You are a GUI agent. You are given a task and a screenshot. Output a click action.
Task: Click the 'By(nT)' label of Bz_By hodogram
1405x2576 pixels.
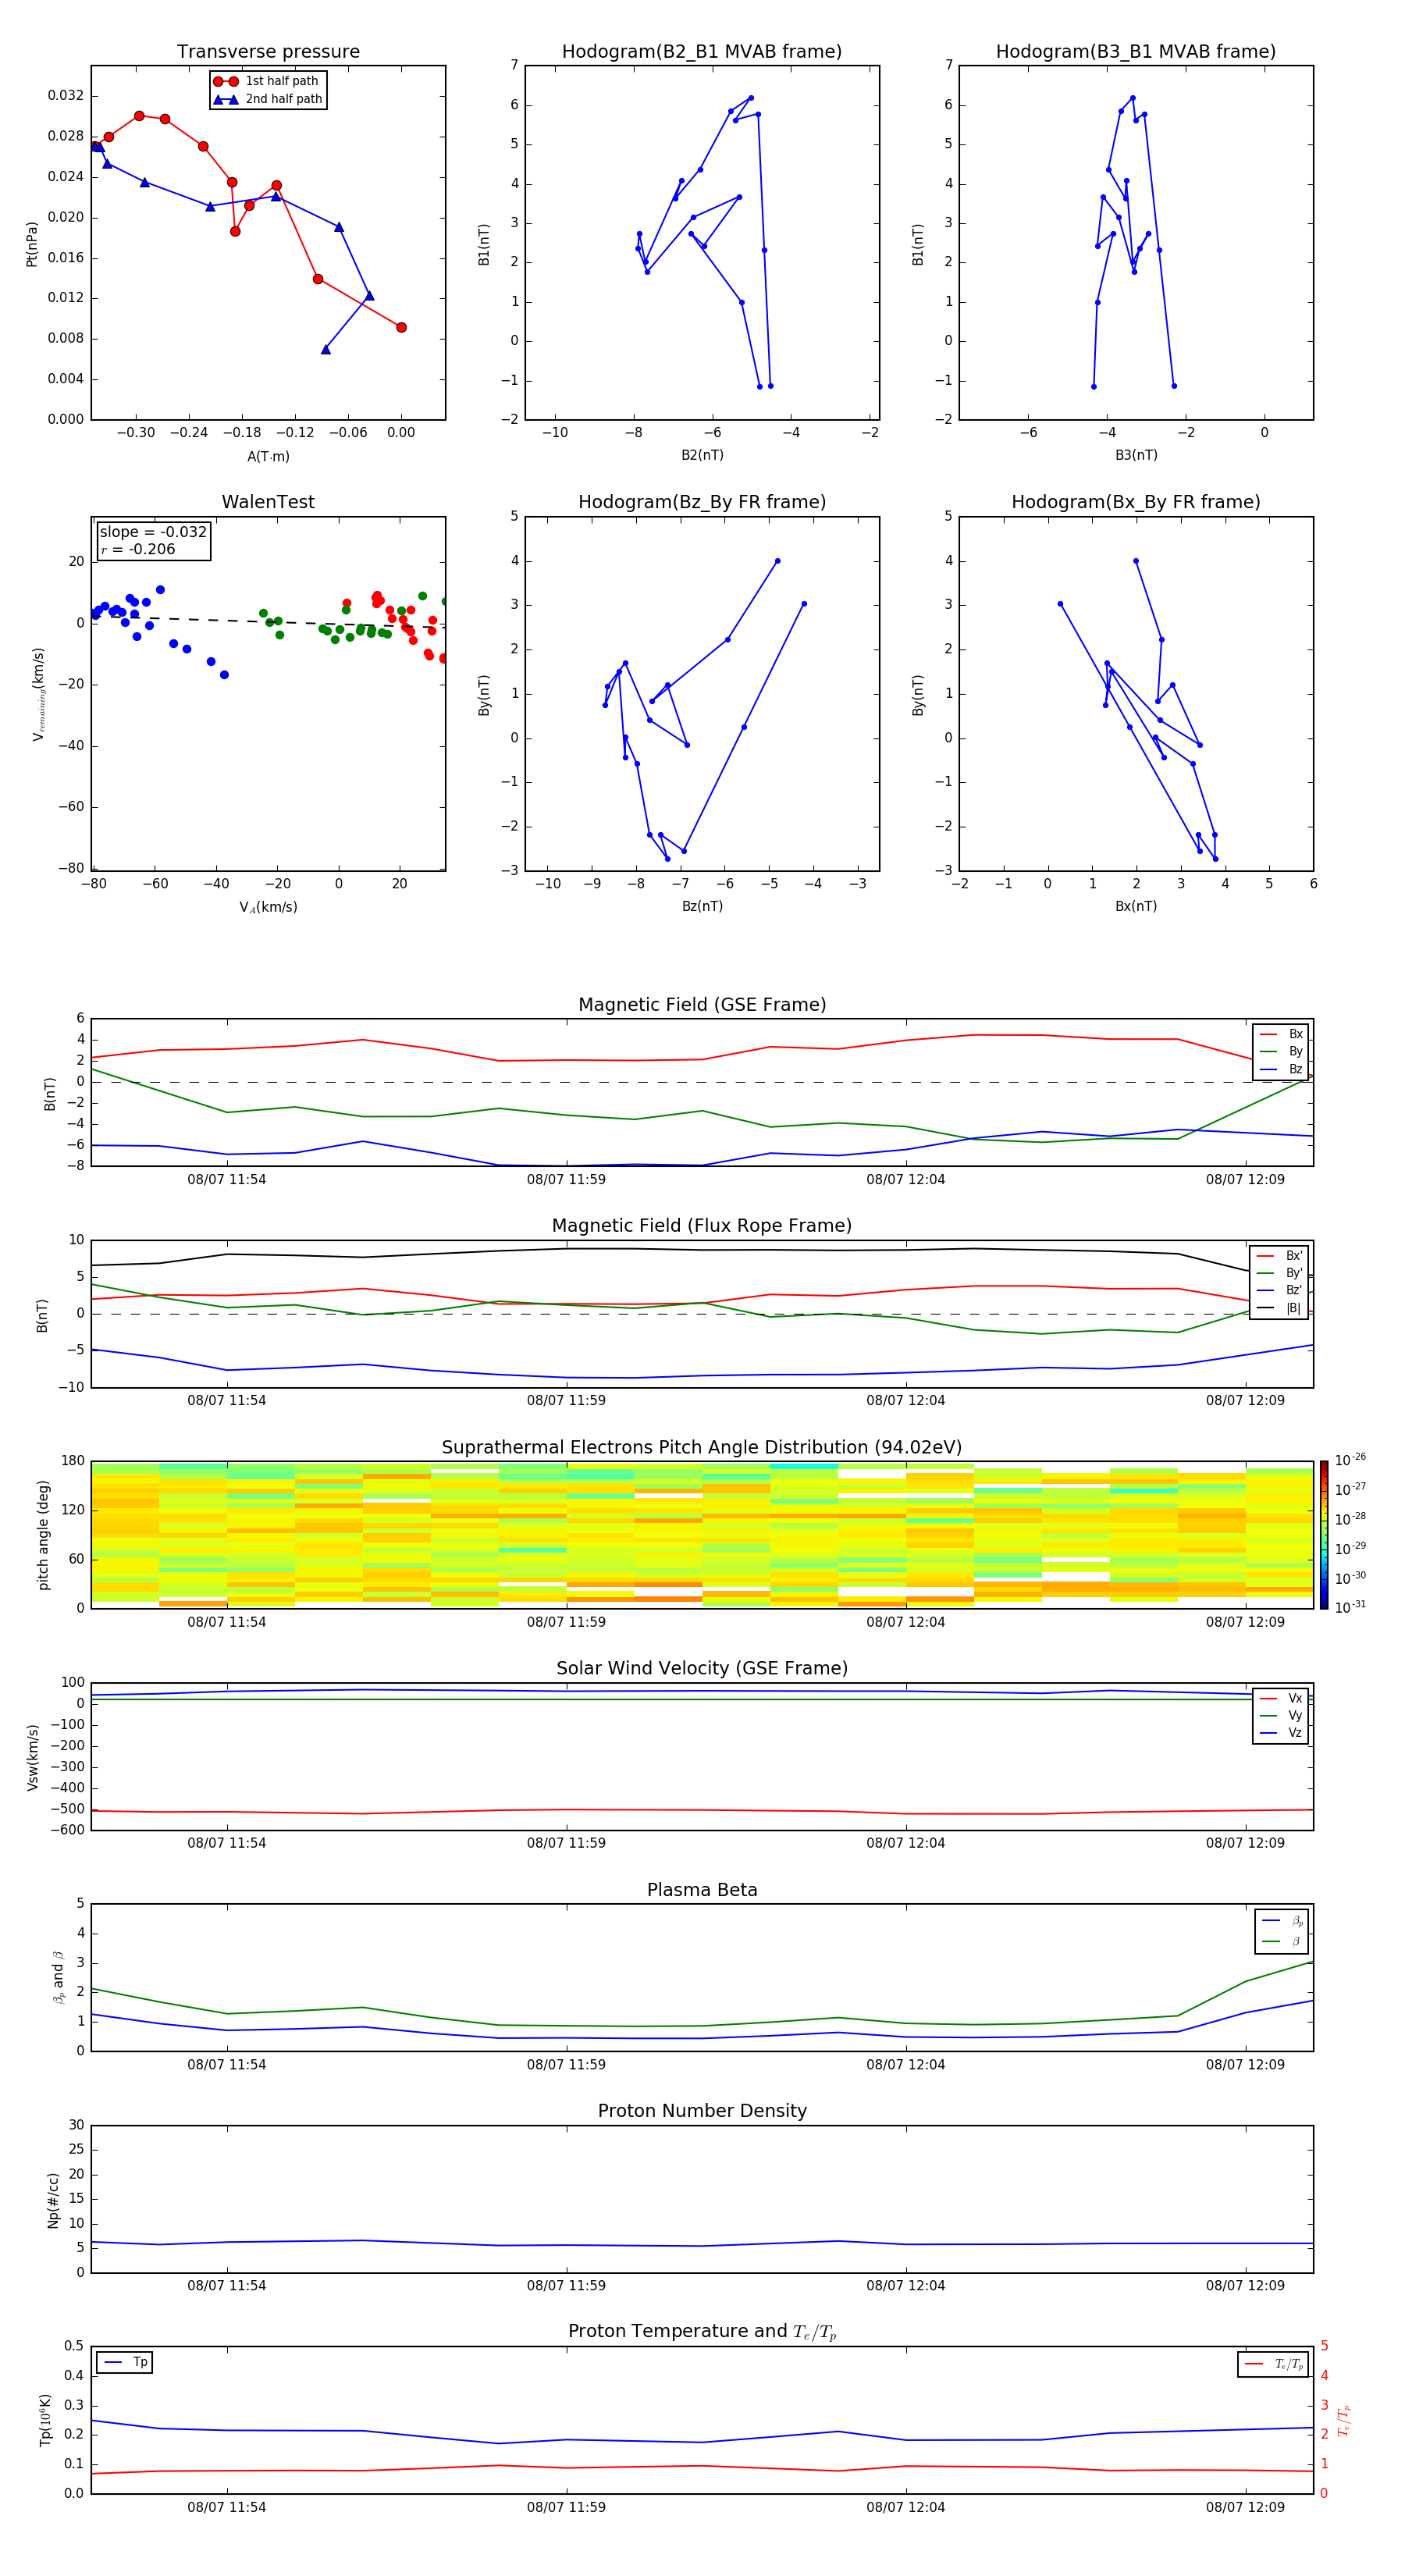(x=484, y=694)
